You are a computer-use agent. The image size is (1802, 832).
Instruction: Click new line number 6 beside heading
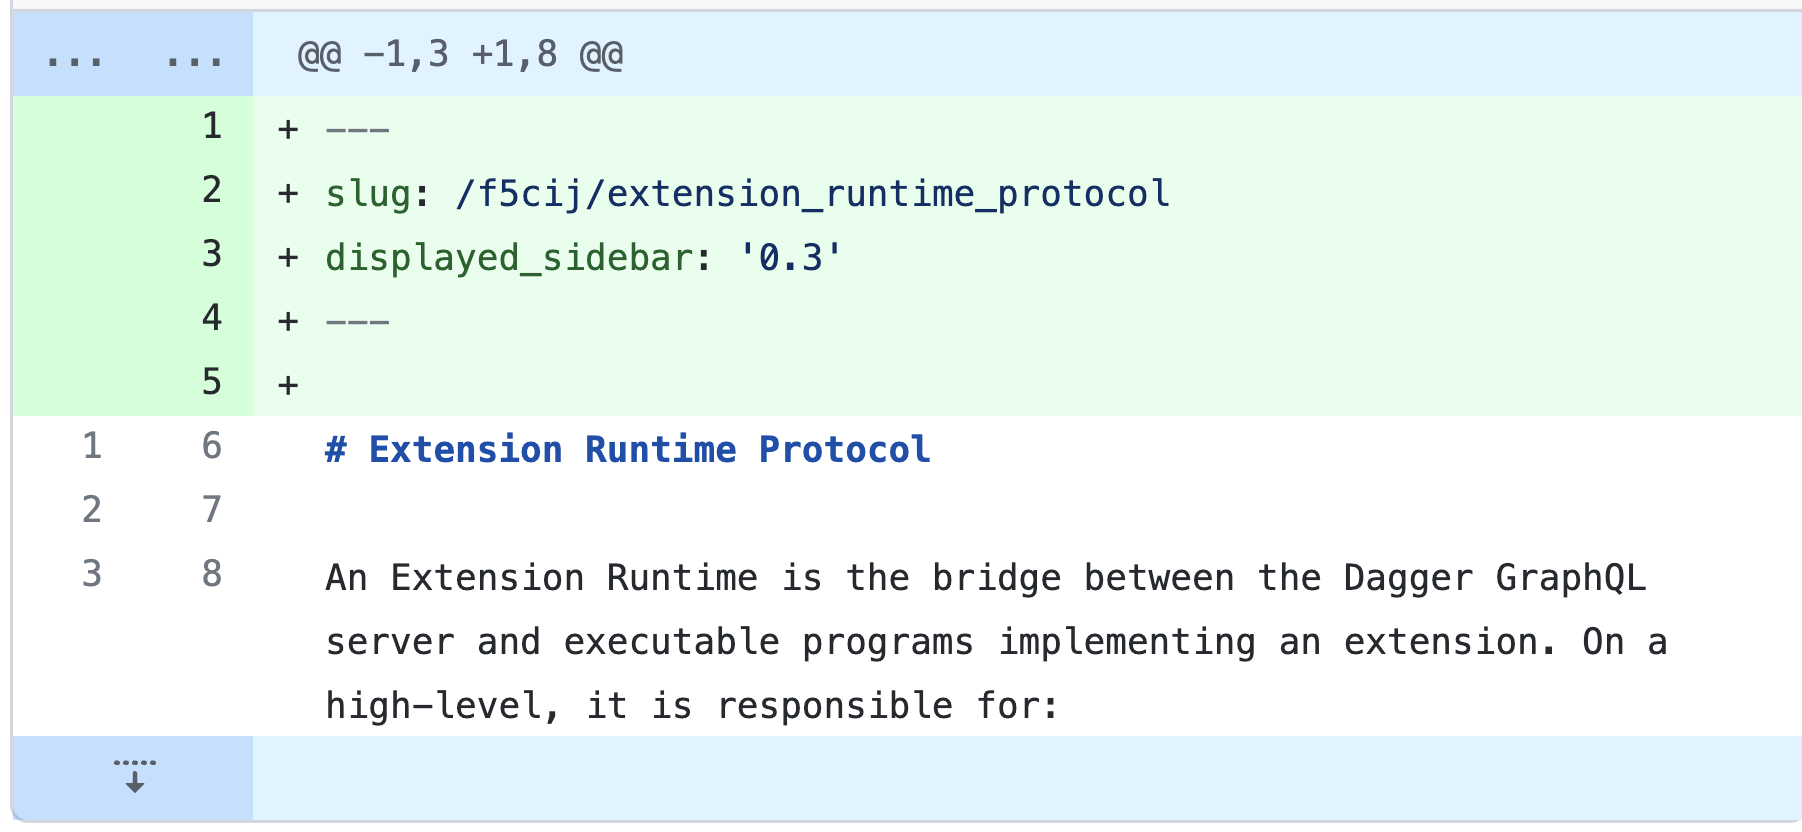(211, 446)
